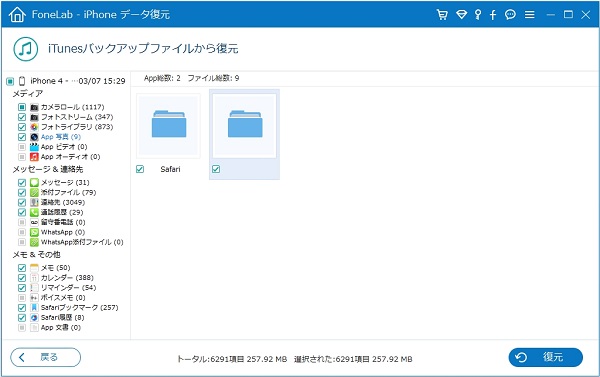
Task: Uncheck the フォトストリーム checkbox
Action: (22, 117)
